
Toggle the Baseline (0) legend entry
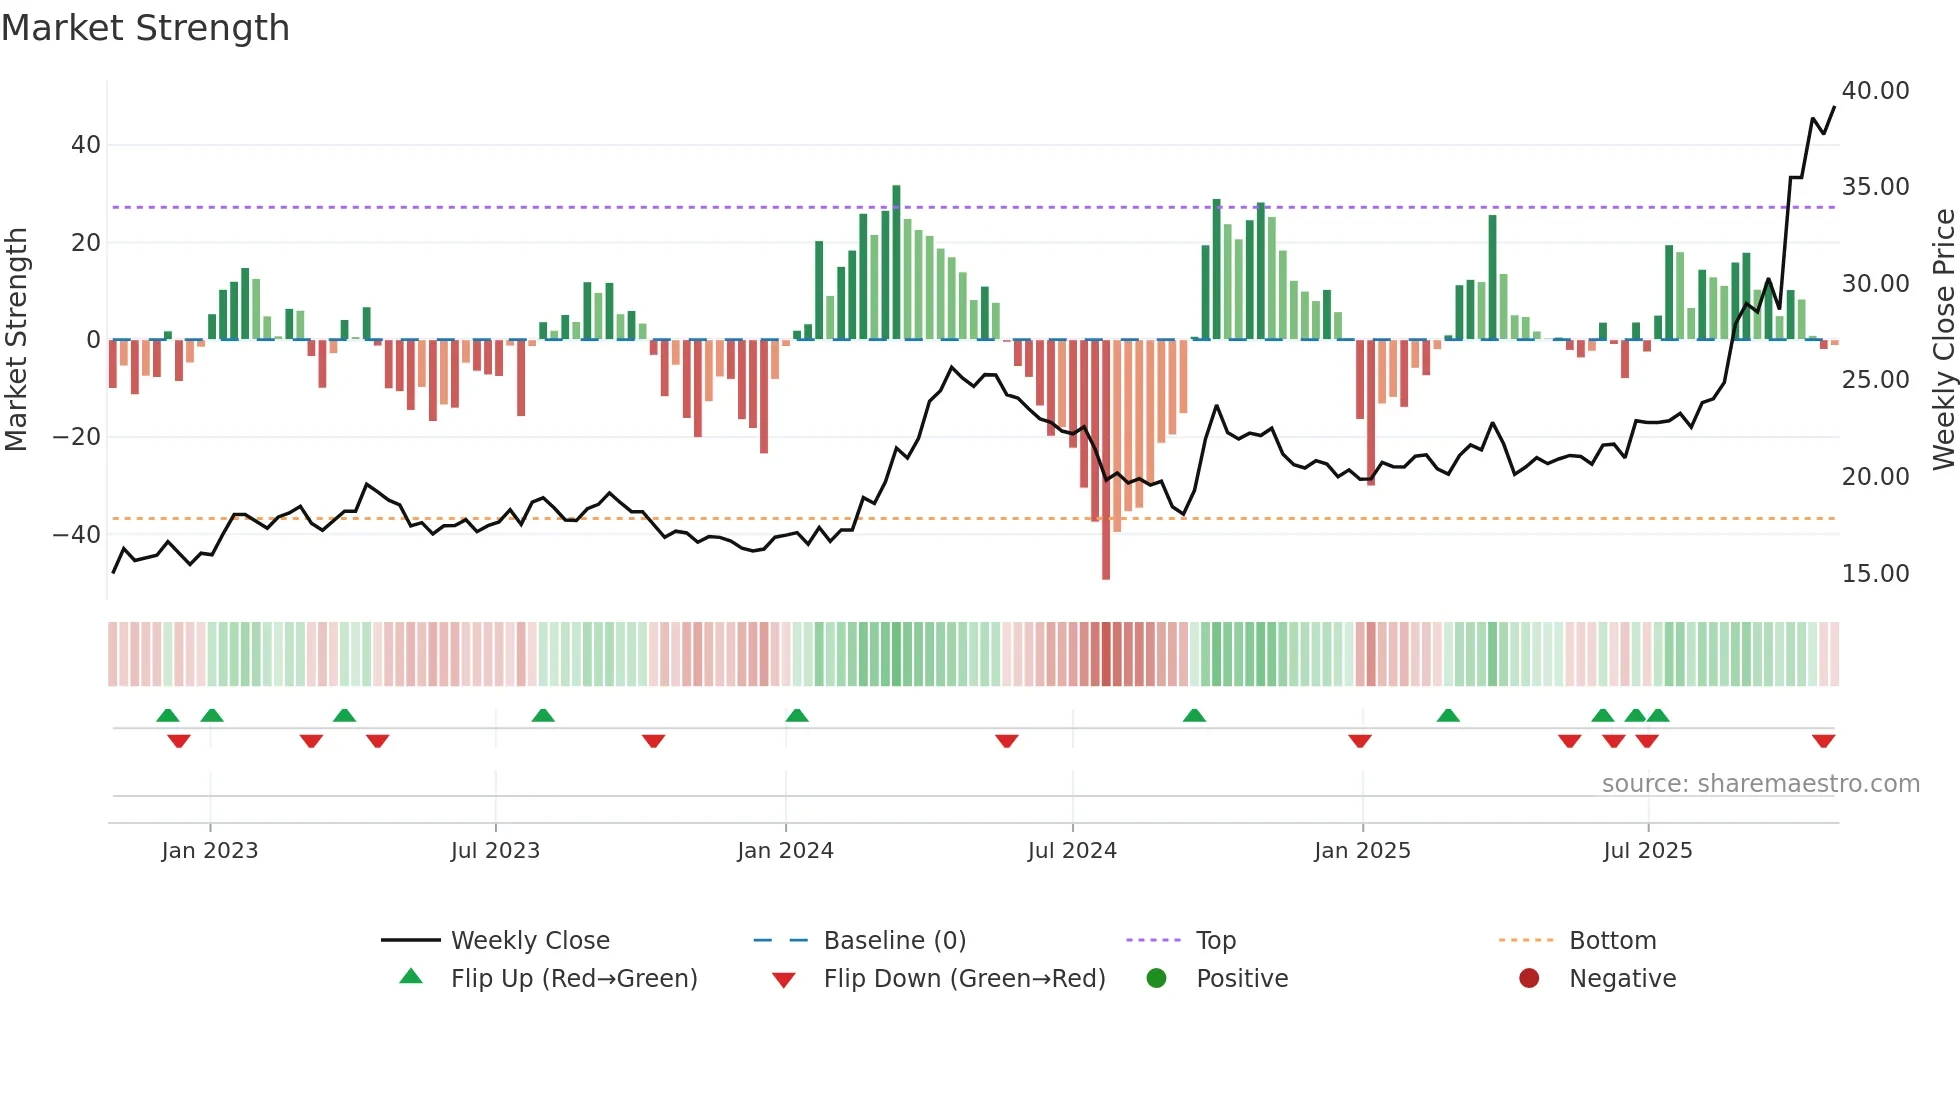click(x=860, y=940)
